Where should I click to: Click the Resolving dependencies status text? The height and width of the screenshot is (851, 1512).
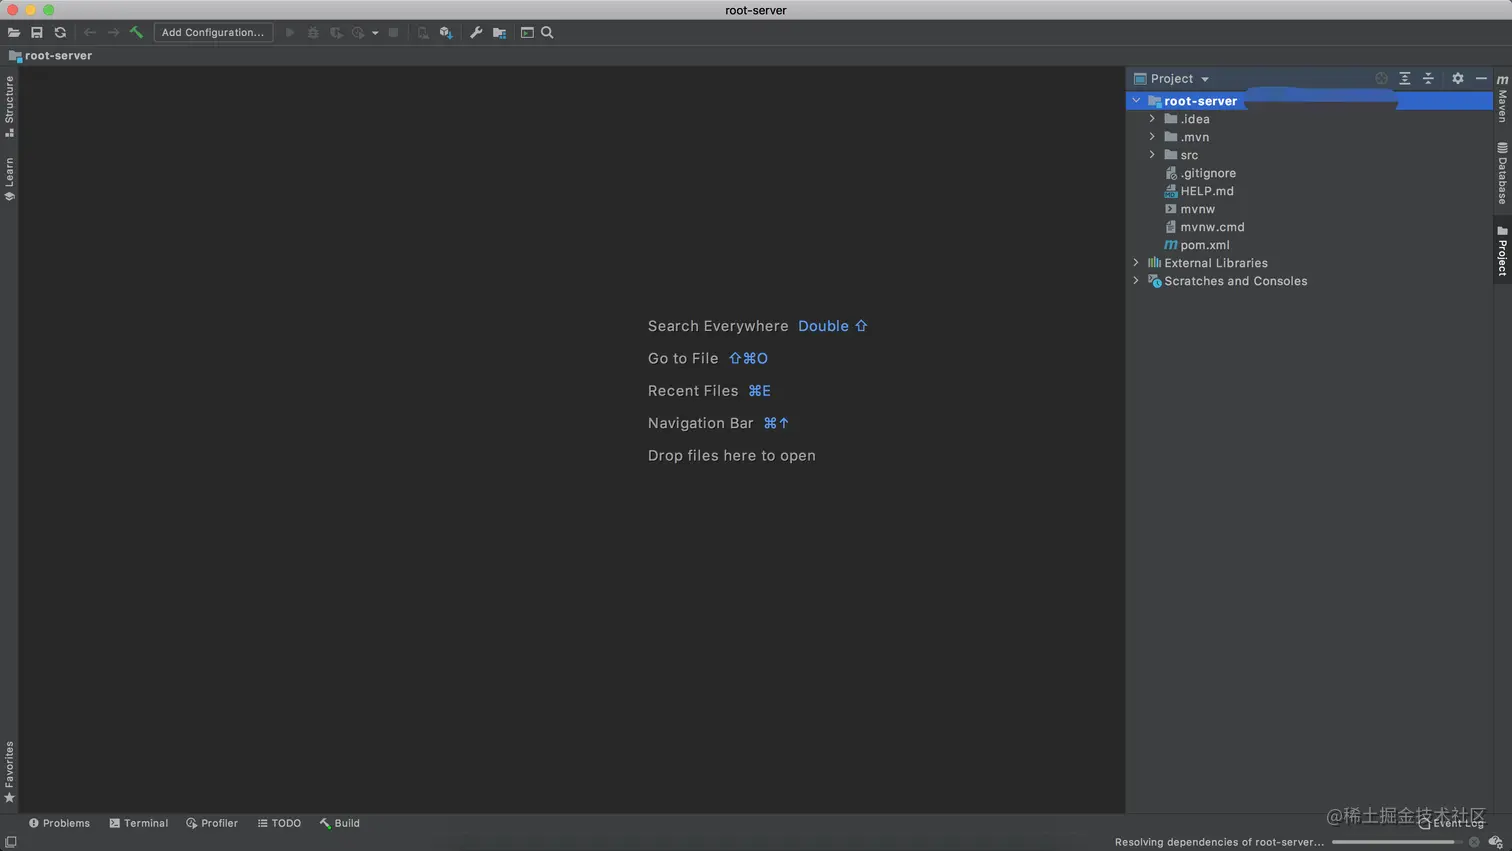[1219, 842]
